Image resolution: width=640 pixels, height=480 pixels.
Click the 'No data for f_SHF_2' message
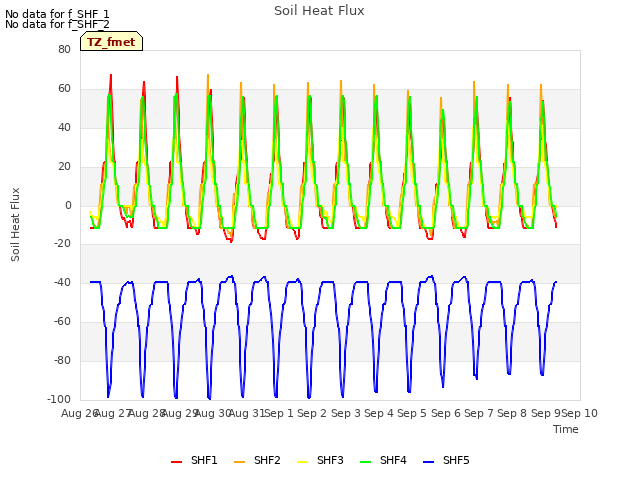click(57, 24)
